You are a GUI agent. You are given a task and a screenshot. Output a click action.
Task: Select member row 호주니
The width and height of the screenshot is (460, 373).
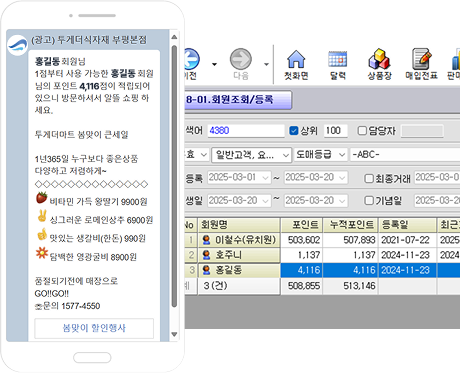[x=322, y=255]
